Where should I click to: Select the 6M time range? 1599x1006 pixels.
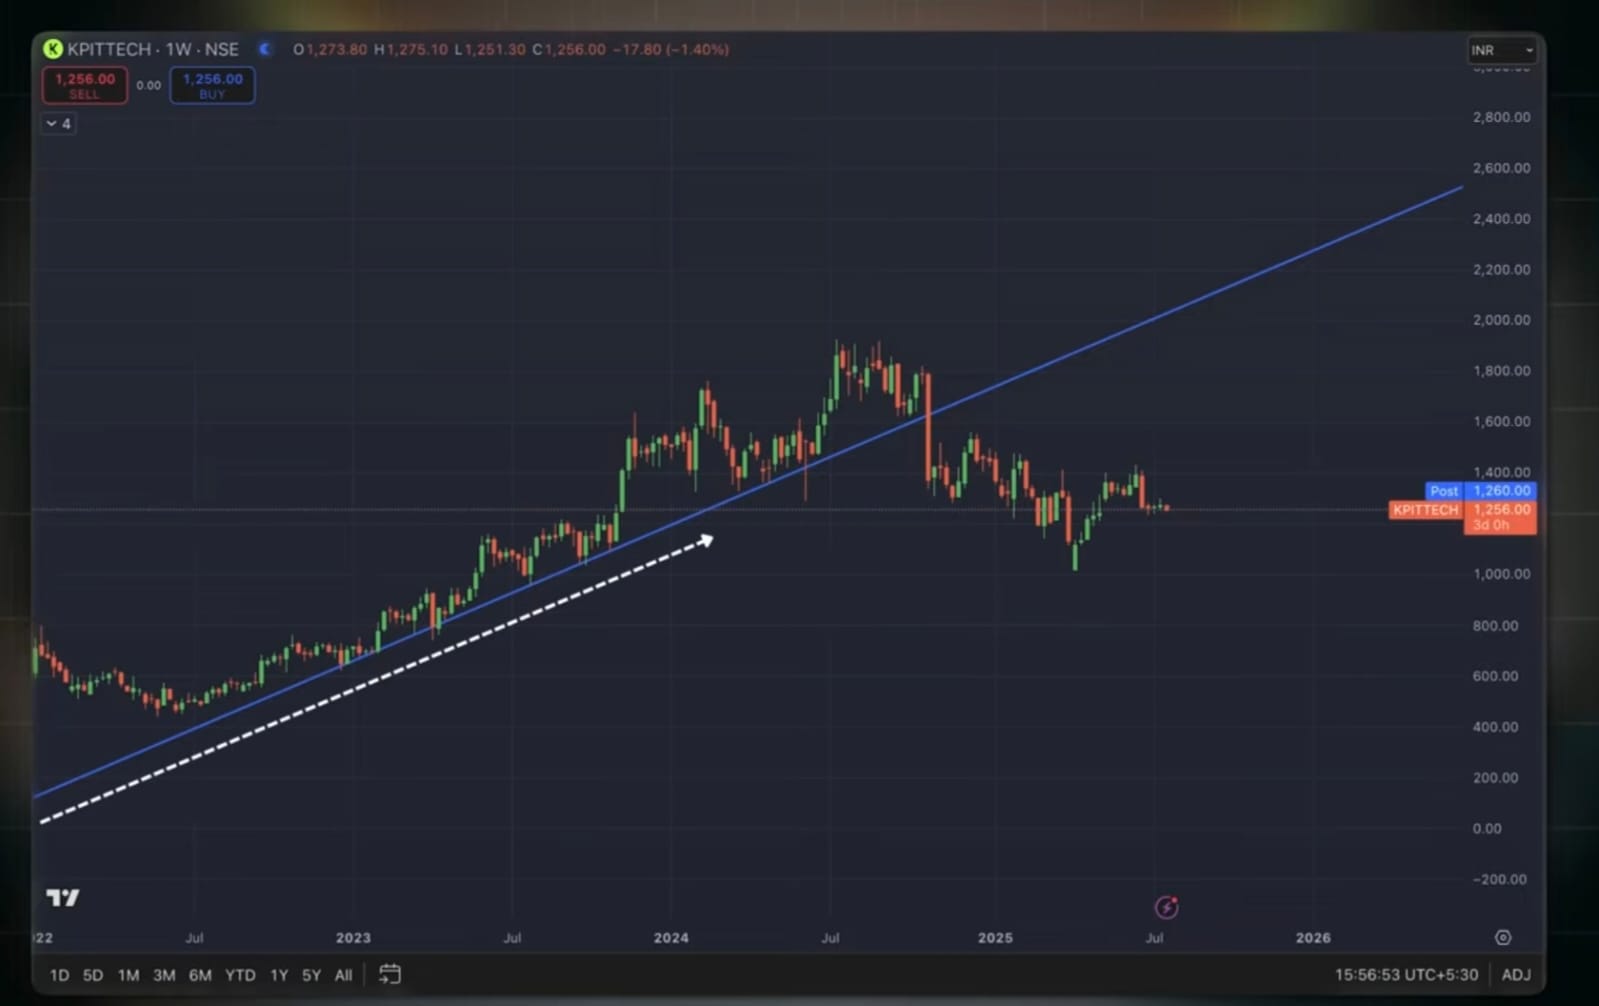click(200, 975)
